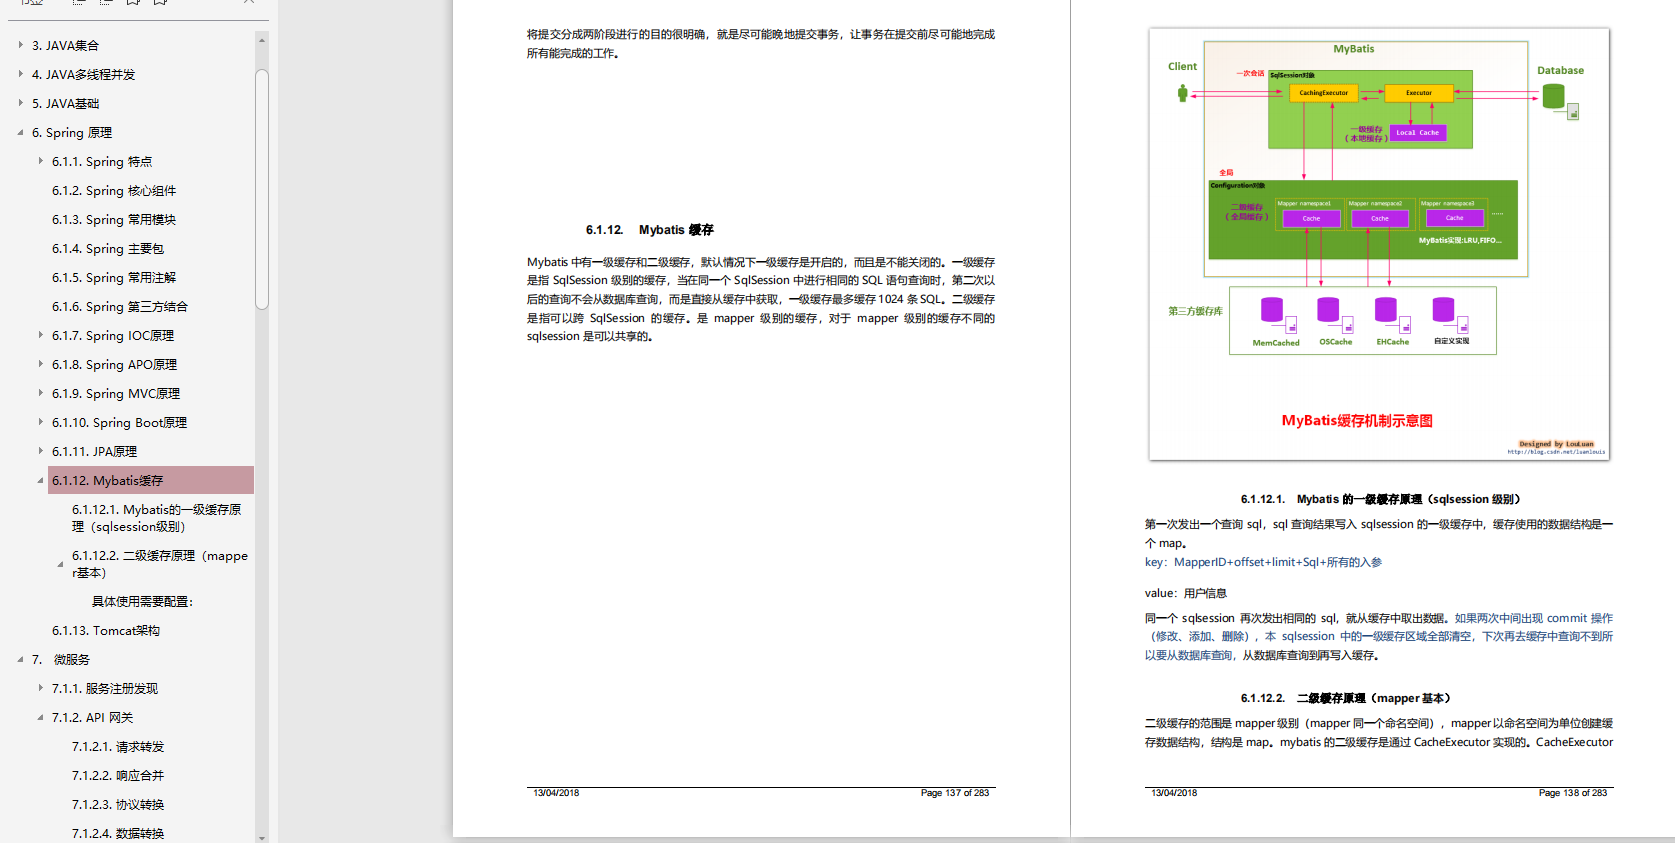Expand the '6.1.9. Spring MVC原理' bookmark
This screenshot has height=843, width=1675.
40,393
